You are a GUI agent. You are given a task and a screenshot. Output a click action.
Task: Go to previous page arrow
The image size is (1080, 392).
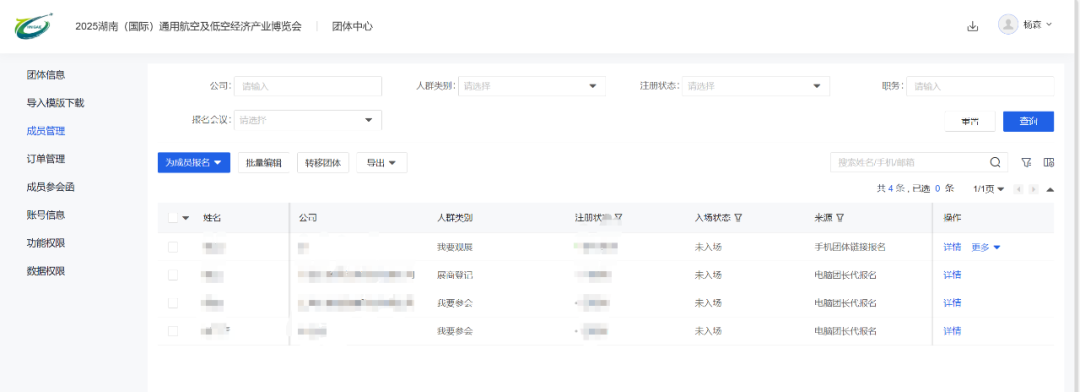(x=1018, y=189)
